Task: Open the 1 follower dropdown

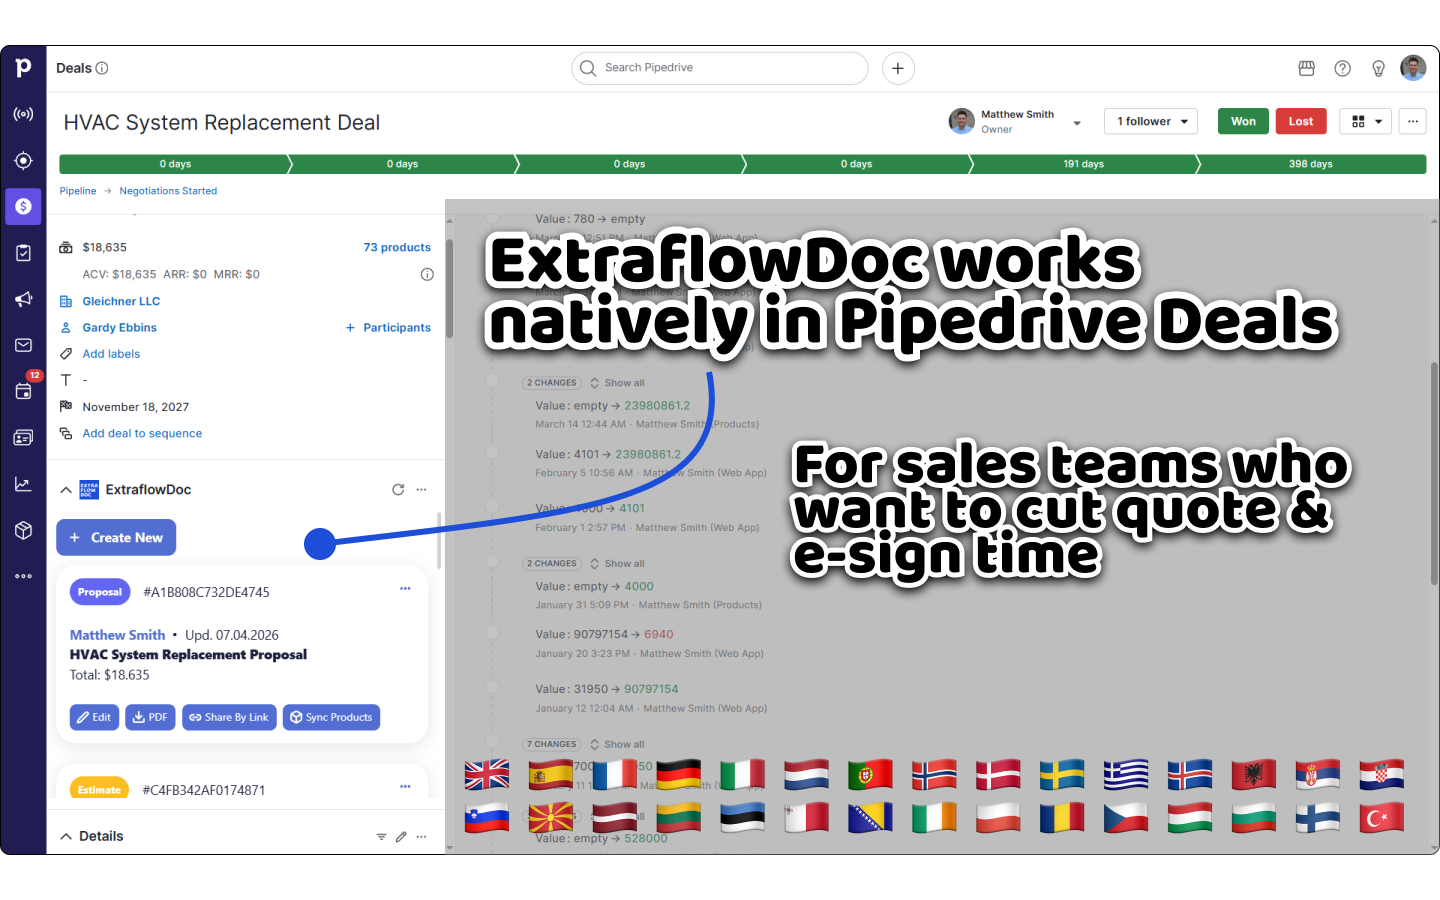Action: (1150, 121)
